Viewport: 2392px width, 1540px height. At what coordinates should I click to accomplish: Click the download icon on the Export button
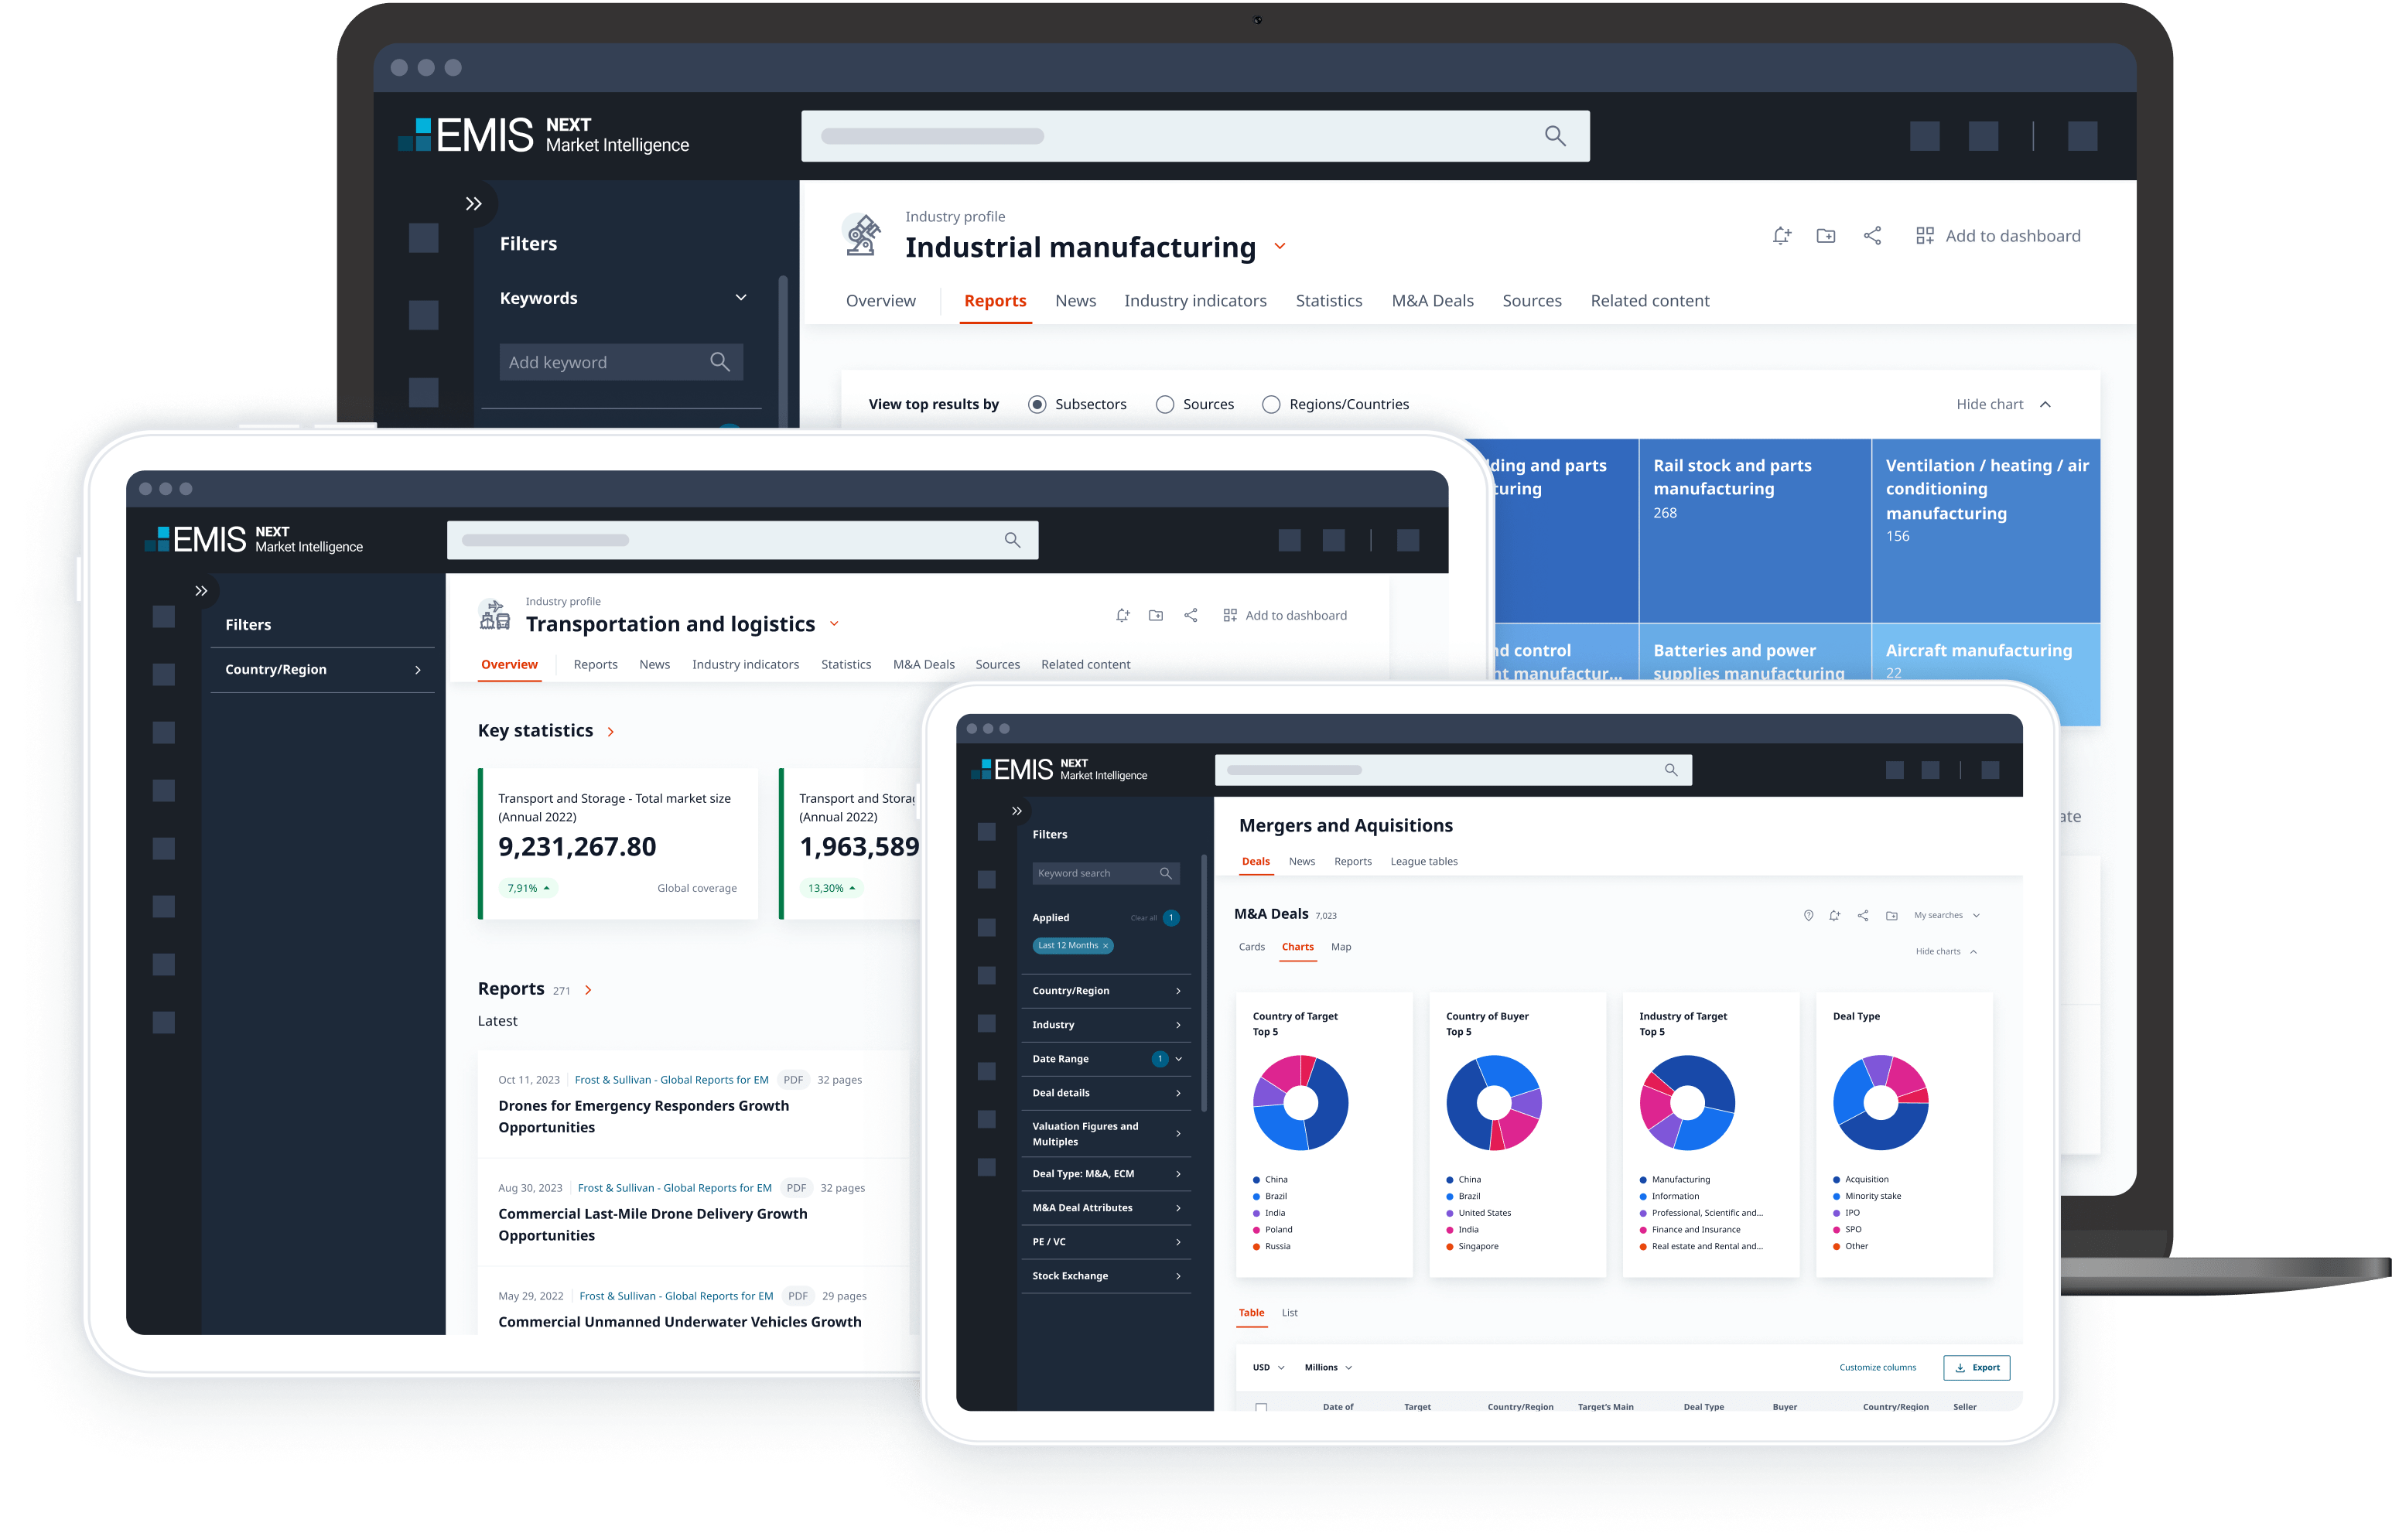1960,1367
